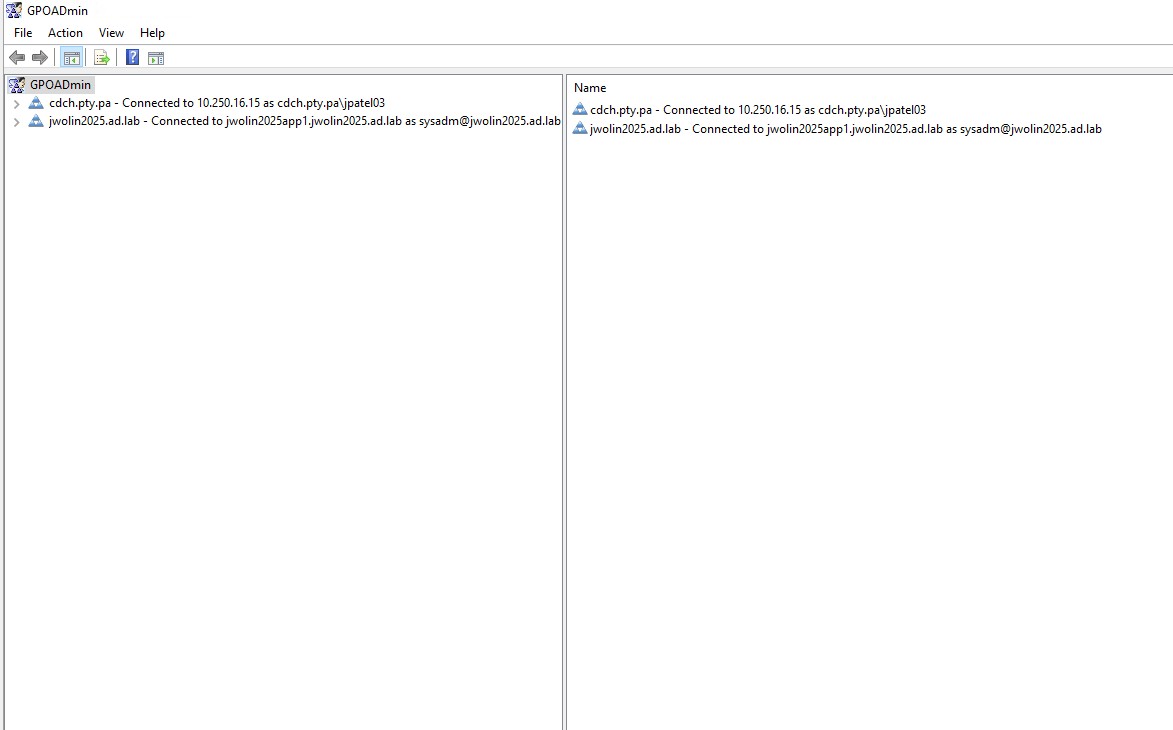Click the Back arrow in toolbar
Viewport: 1173px width, 730px height.
click(x=17, y=58)
